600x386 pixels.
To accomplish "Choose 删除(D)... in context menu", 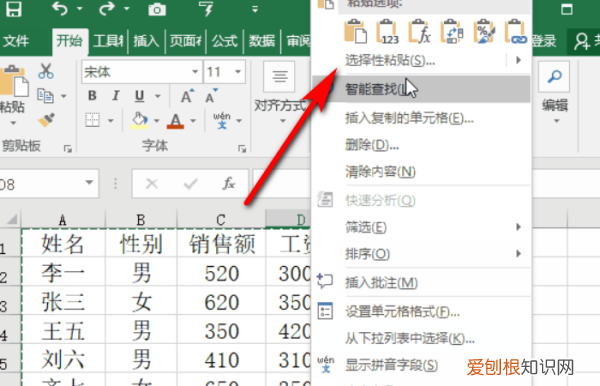I will coord(421,145).
